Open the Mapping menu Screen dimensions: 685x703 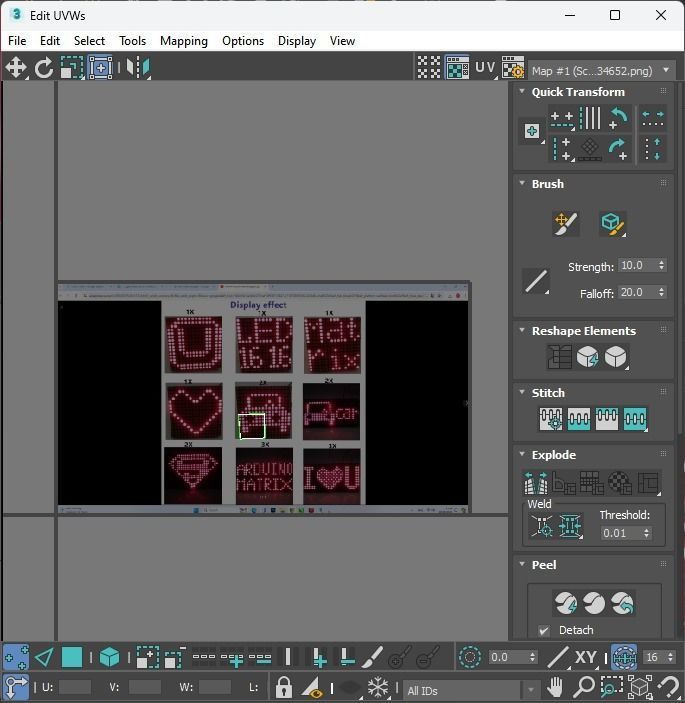184,41
